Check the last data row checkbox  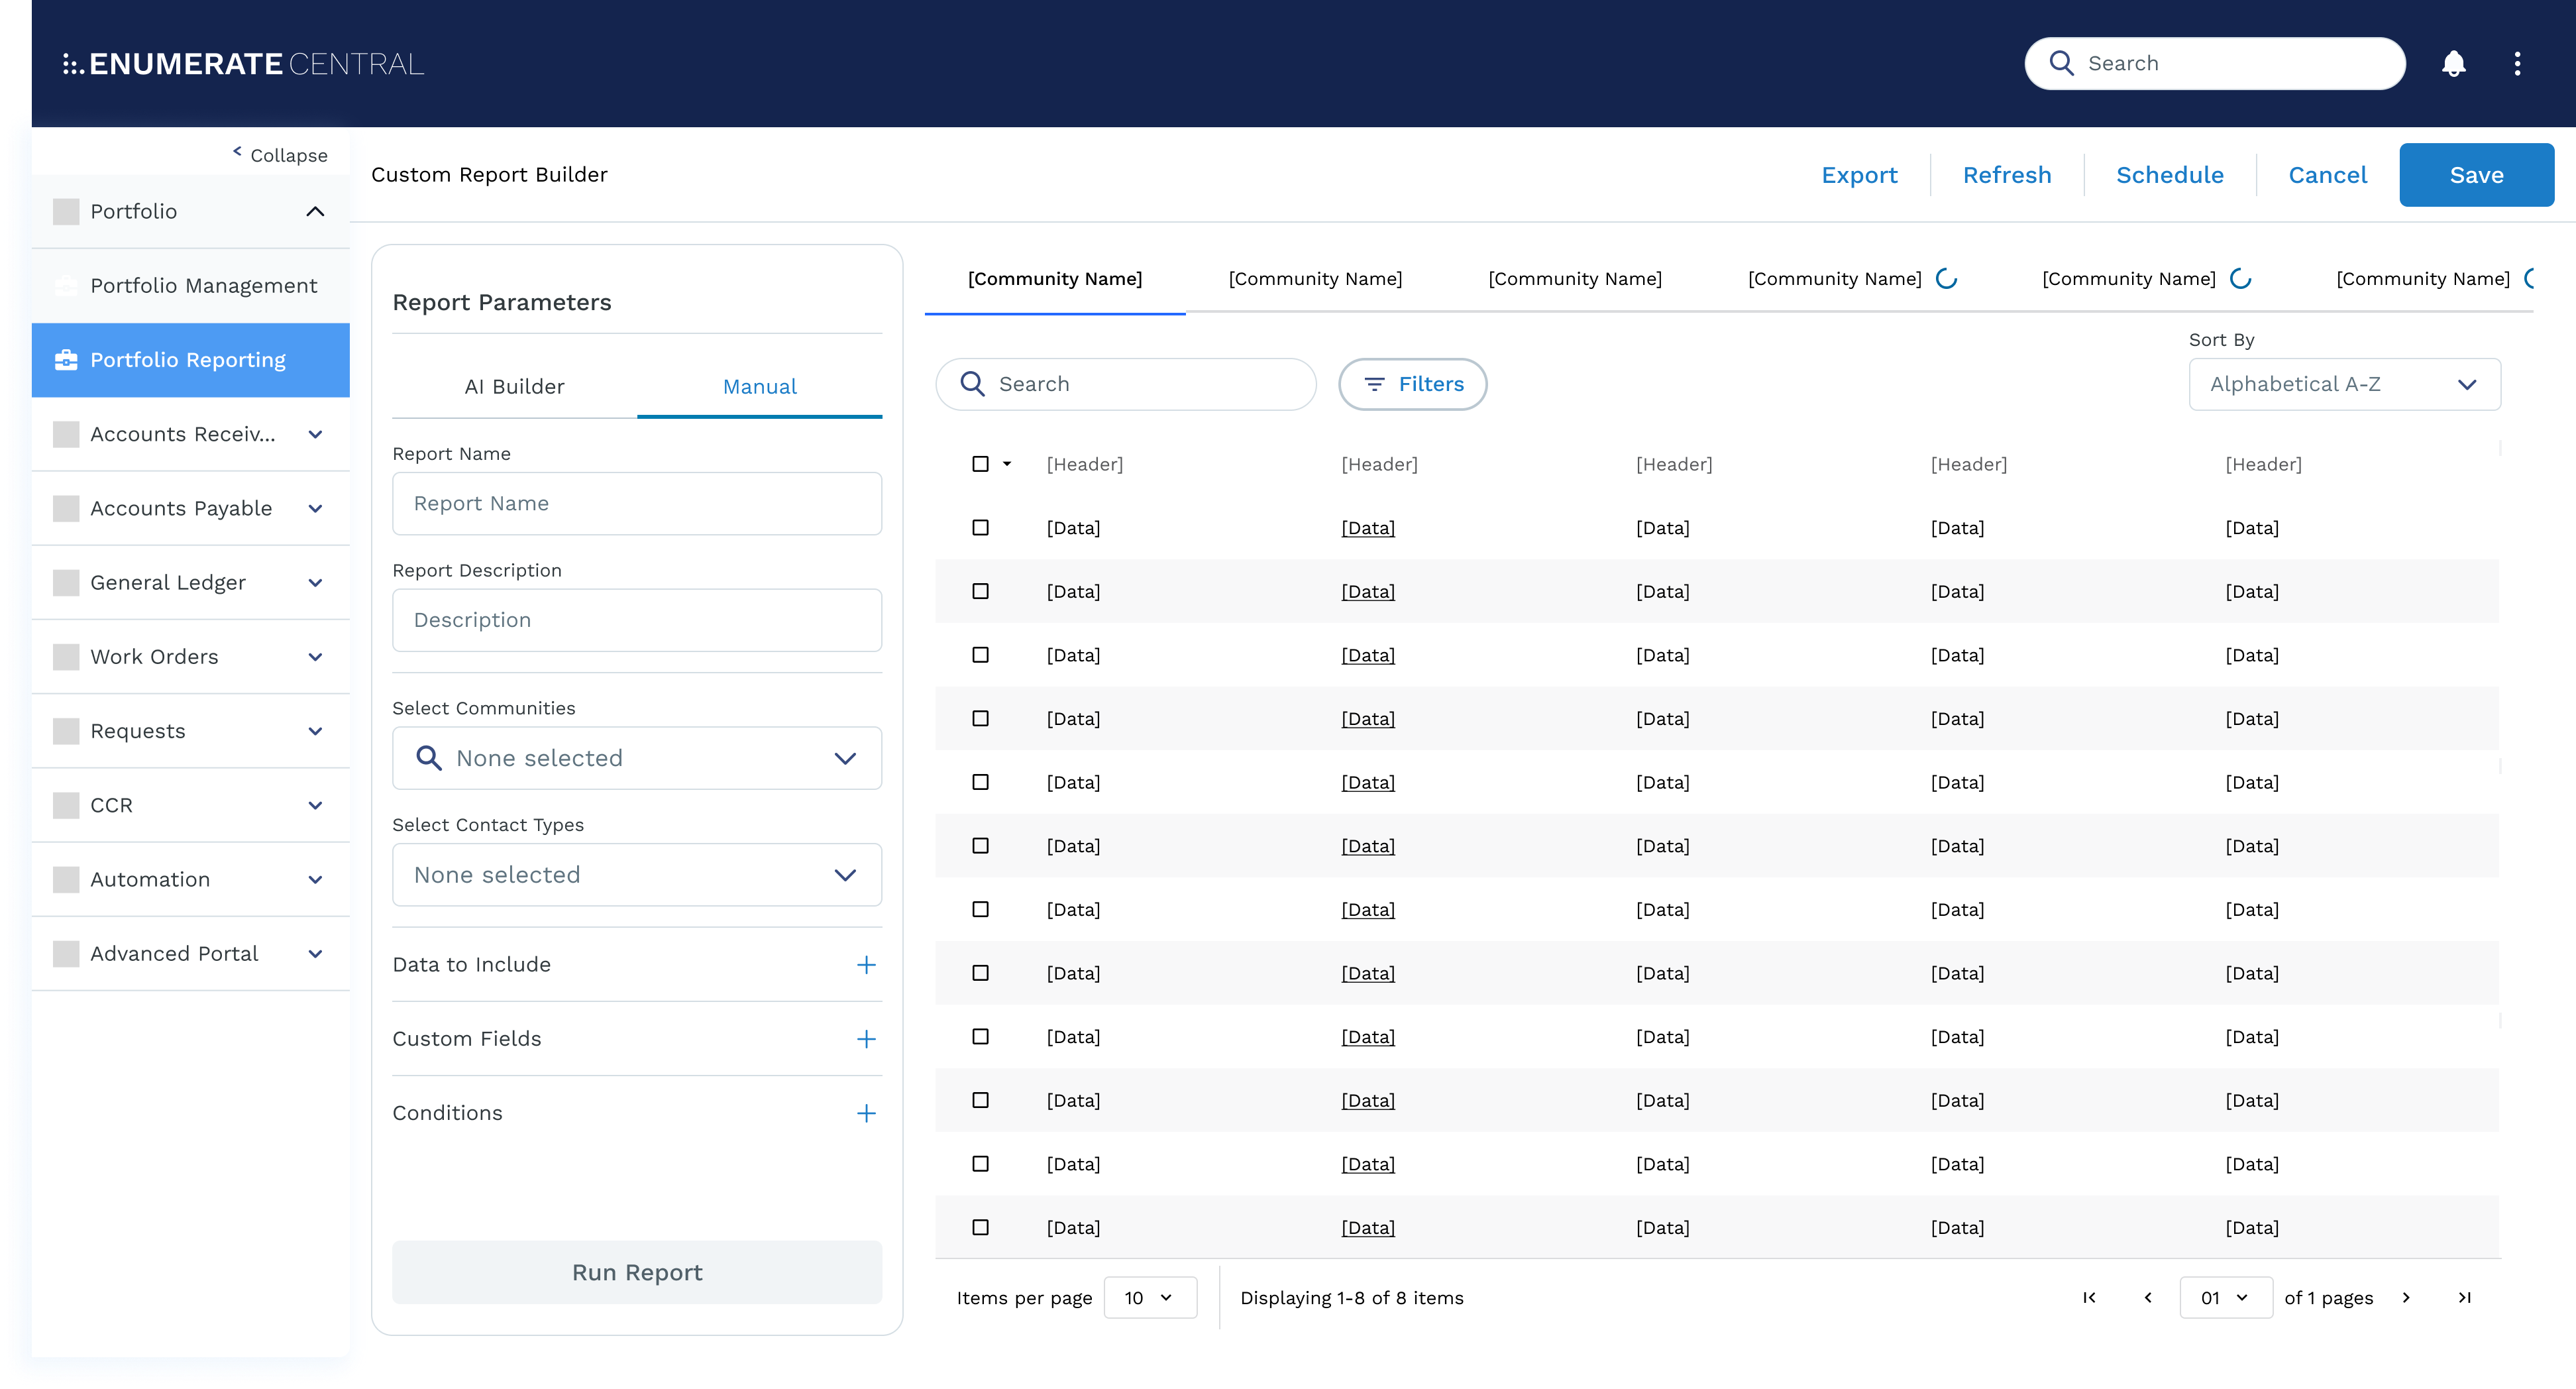pos(980,1228)
